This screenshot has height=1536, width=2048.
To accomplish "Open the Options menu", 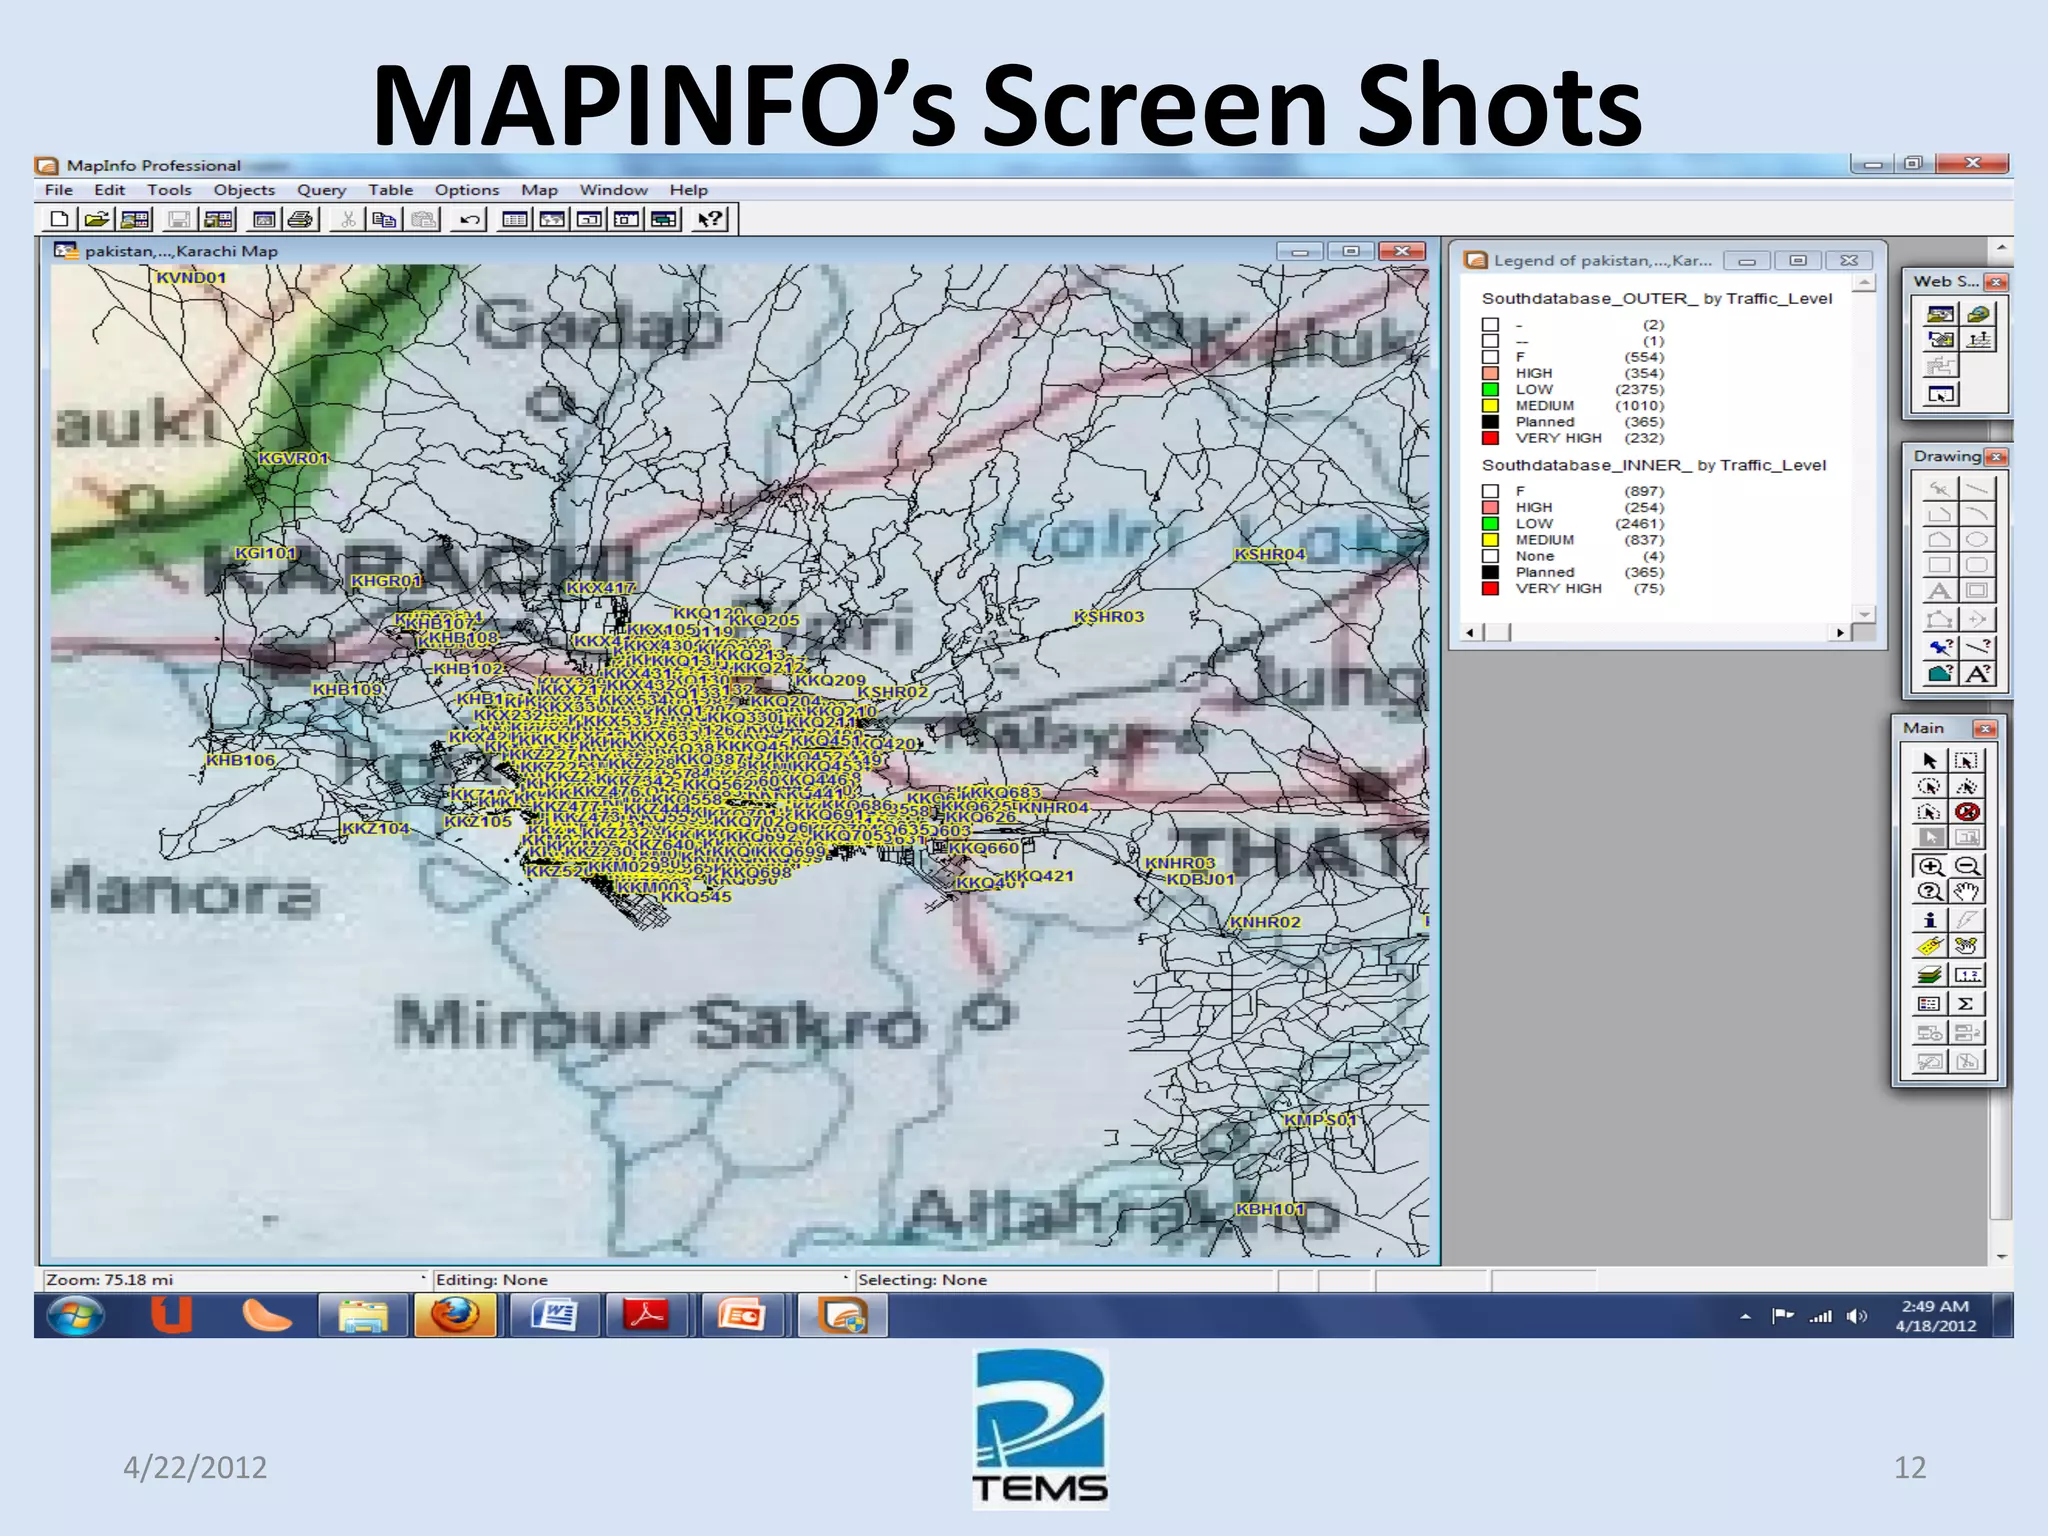I will pyautogui.click(x=466, y=190).
